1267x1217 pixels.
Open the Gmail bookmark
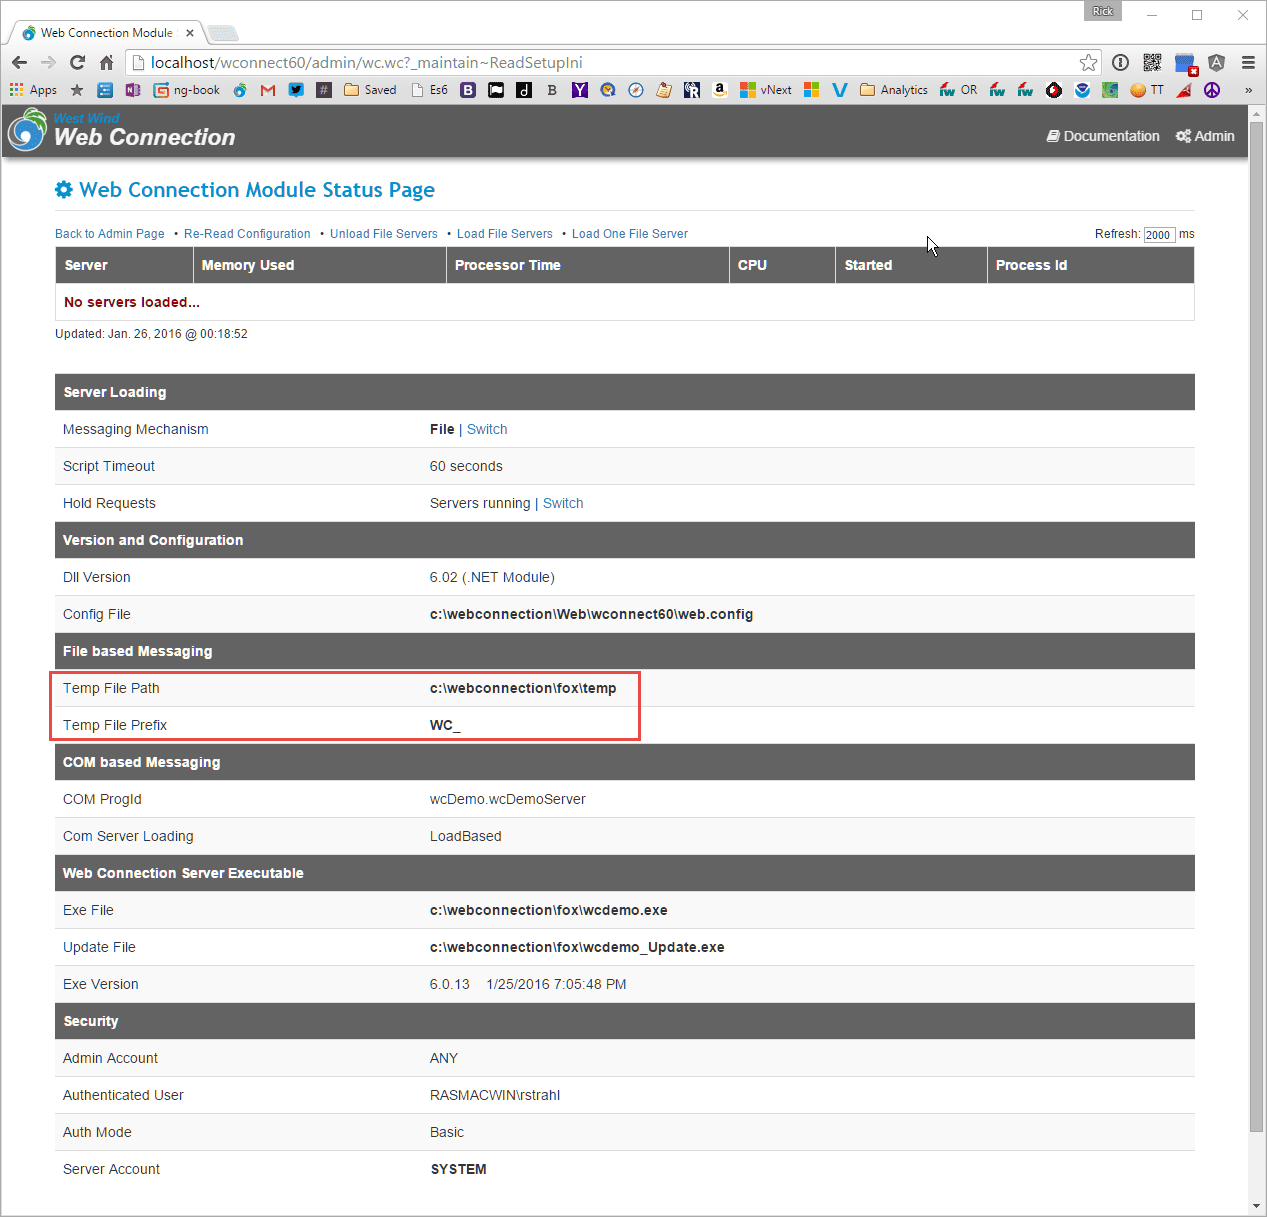[x=267, y=90]
